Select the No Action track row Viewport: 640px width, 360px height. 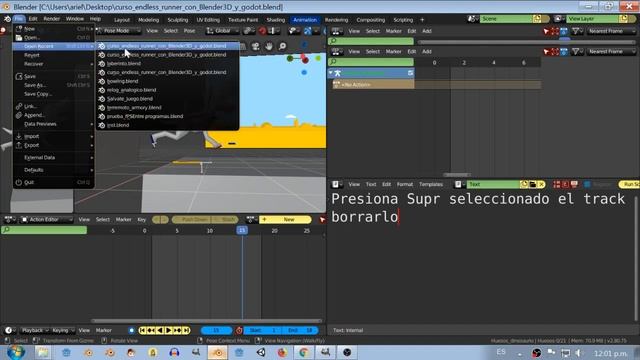click(373, 84)
